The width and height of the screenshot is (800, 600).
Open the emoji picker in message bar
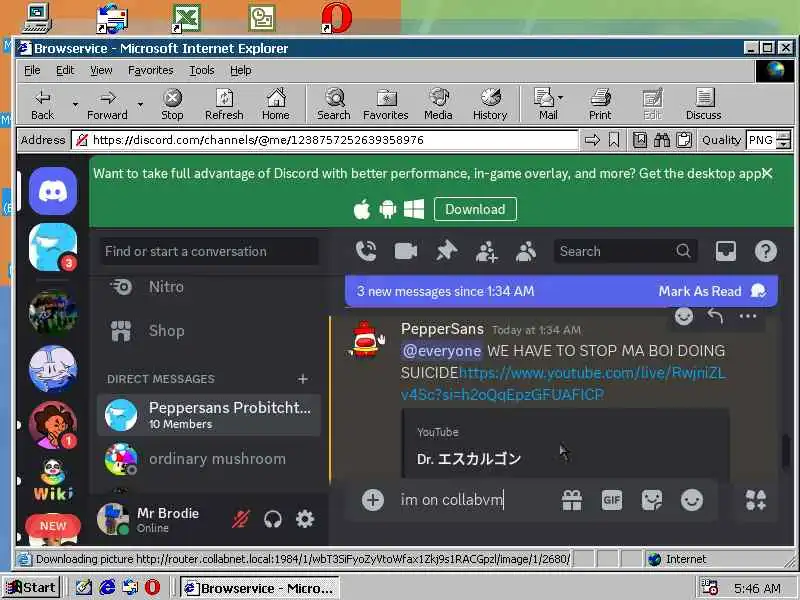tap(691, 500)
